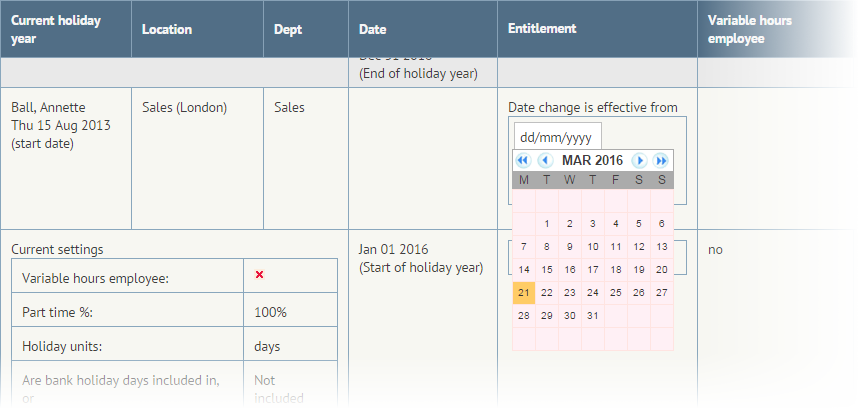This screenshot has height=408, width=858.
Task: Click the Dept column header
Action: point(288,30)
